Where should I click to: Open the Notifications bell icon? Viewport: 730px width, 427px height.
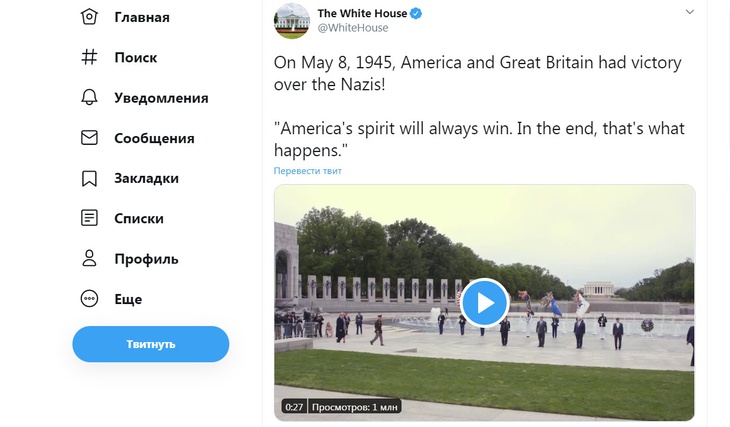click(x=90, y=98)
